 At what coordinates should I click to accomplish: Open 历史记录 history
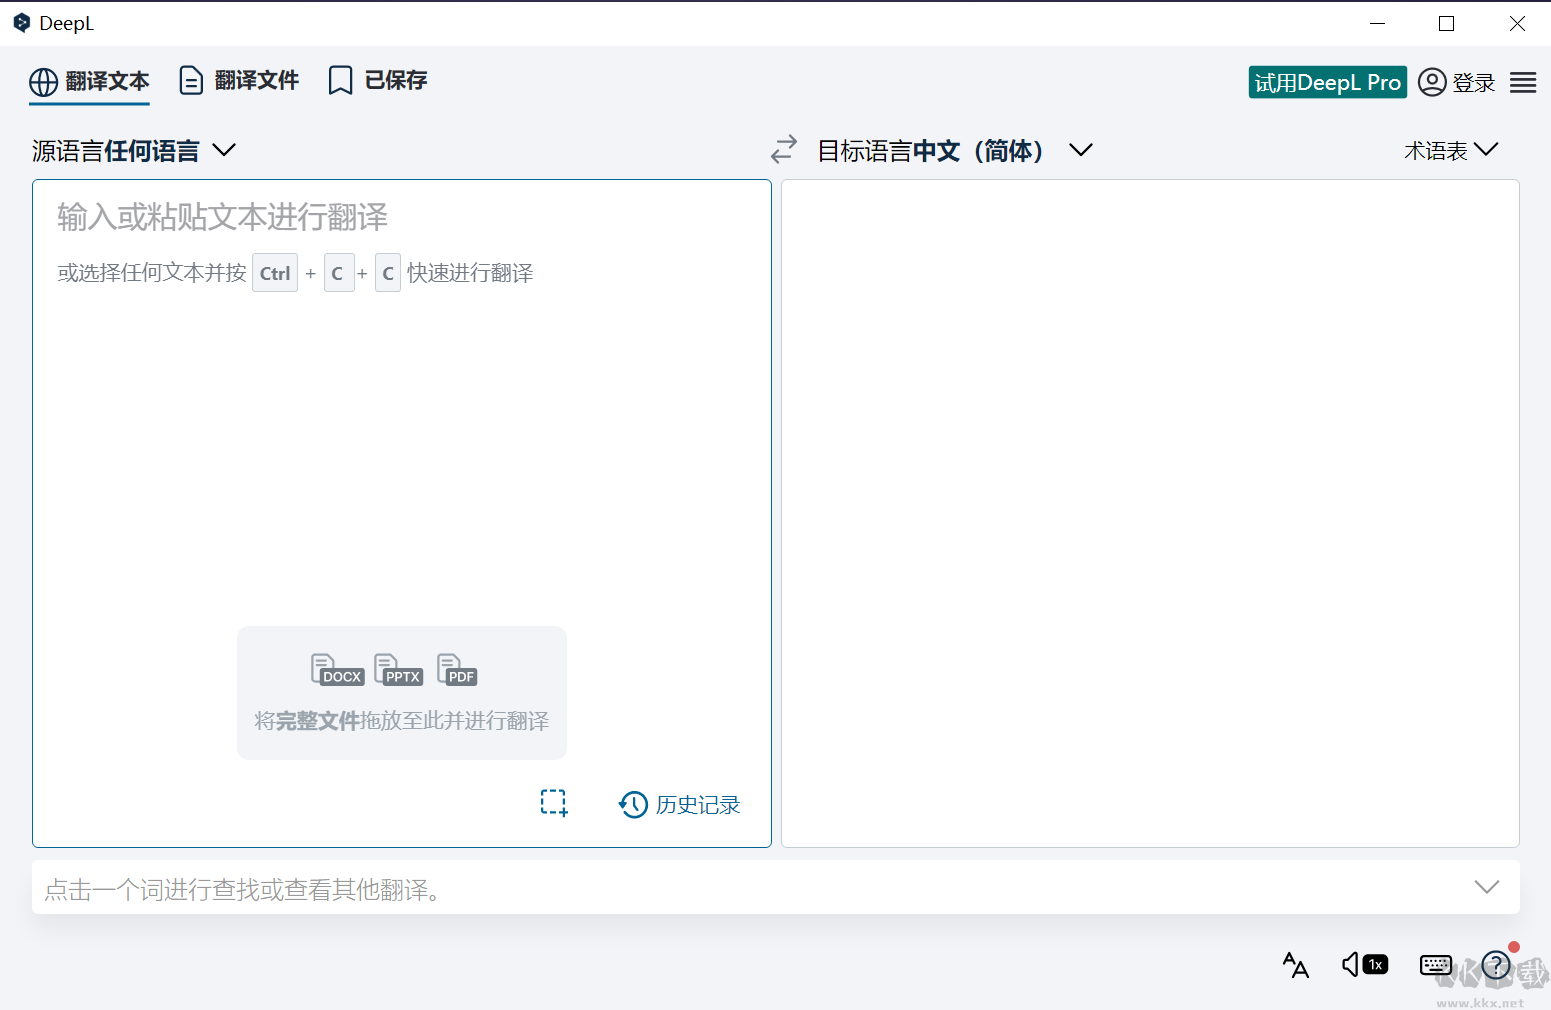(680, 805)
